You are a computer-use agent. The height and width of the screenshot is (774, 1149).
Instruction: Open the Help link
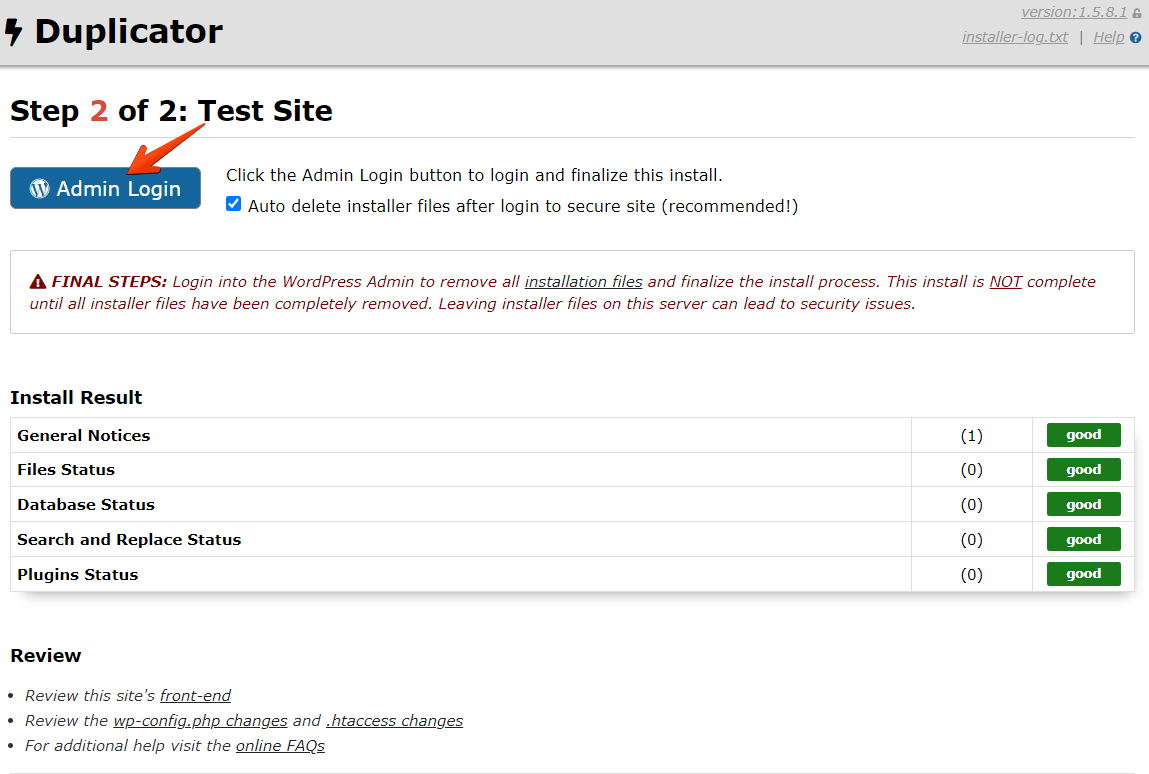pyautogui.click(x=1108, y=37)
